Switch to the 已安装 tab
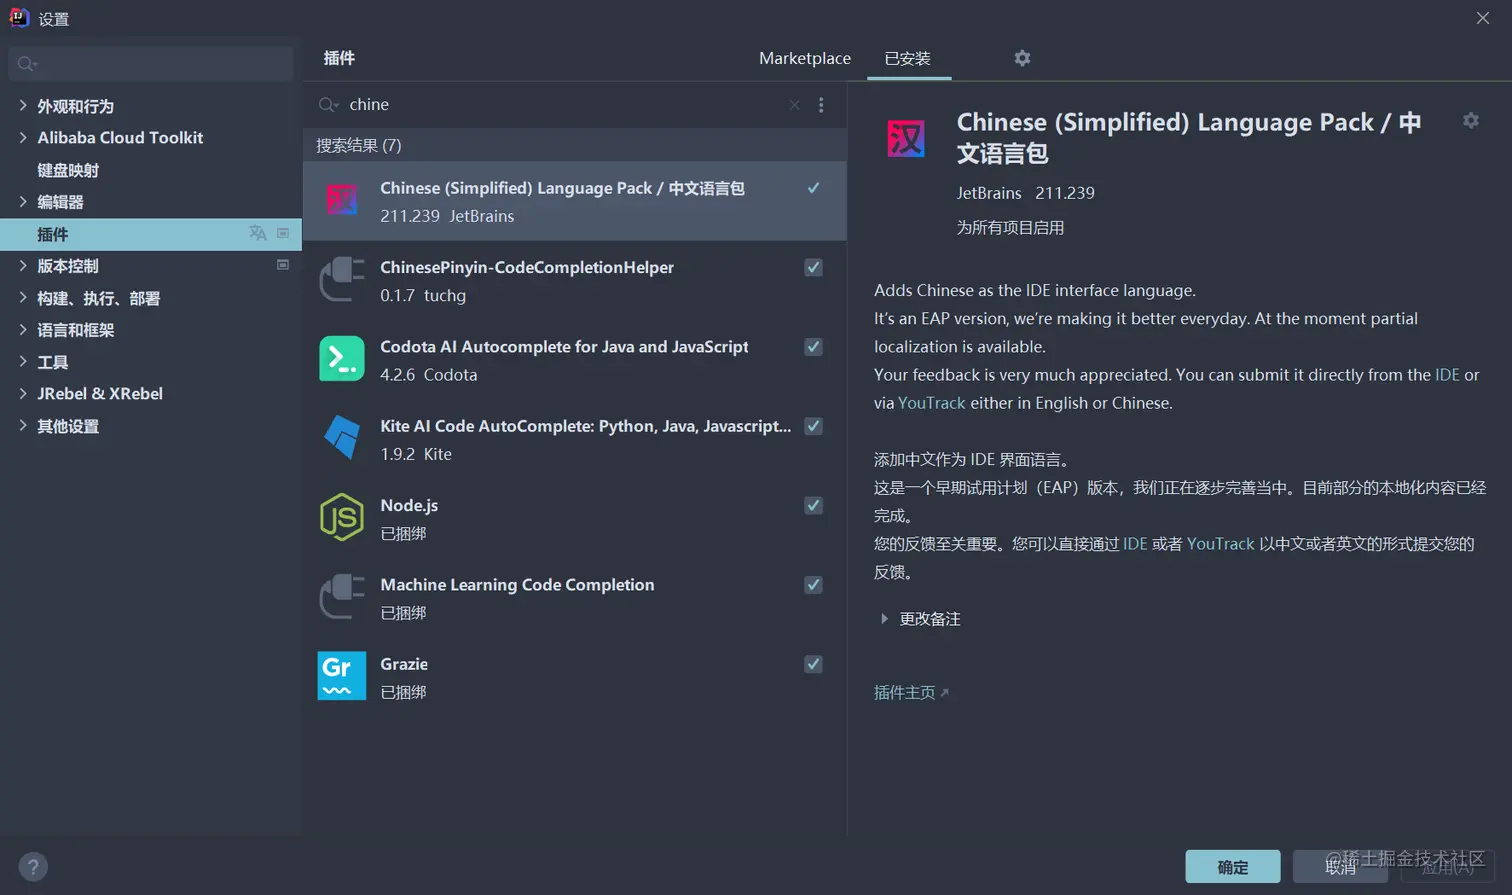1512x895 pixels. 908,58
